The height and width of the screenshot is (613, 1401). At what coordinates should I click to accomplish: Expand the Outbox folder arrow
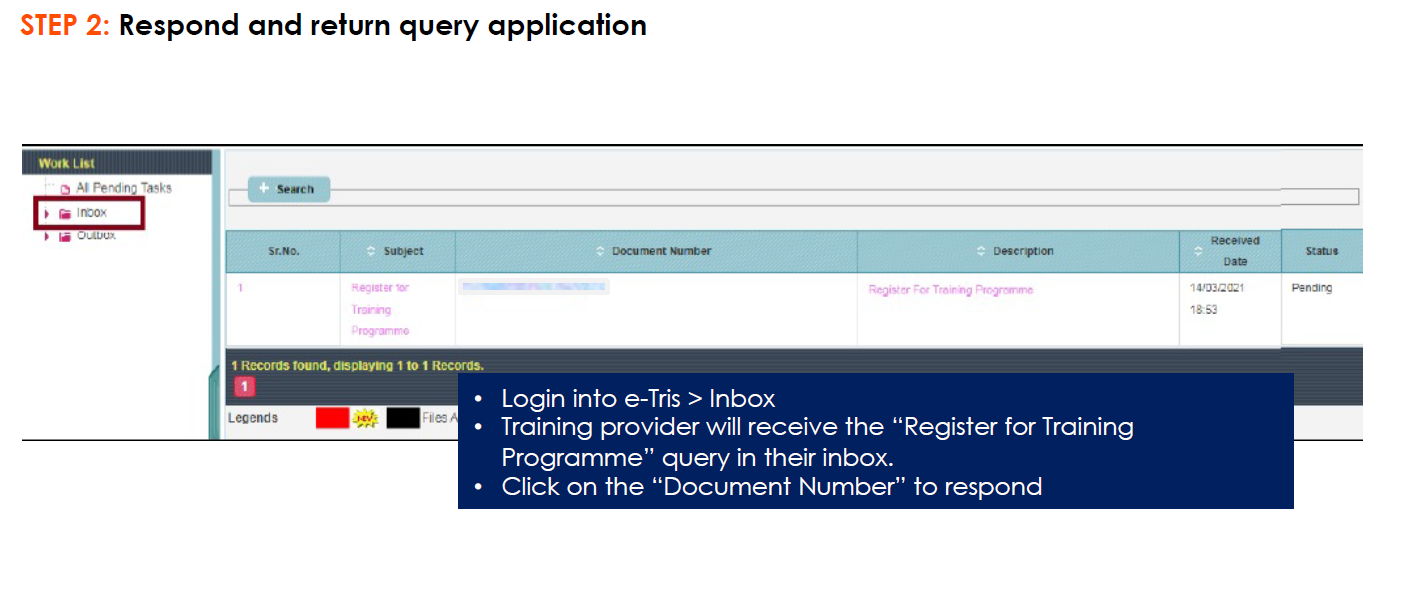tap(46, 236)
